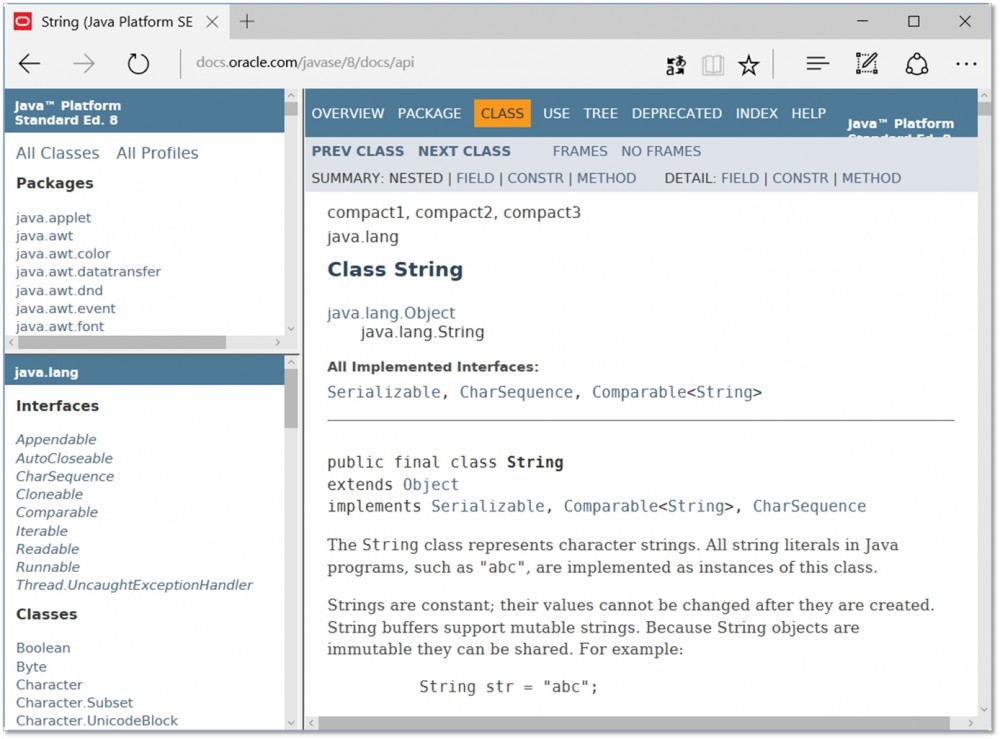Click the browser forward arrow

84,63
